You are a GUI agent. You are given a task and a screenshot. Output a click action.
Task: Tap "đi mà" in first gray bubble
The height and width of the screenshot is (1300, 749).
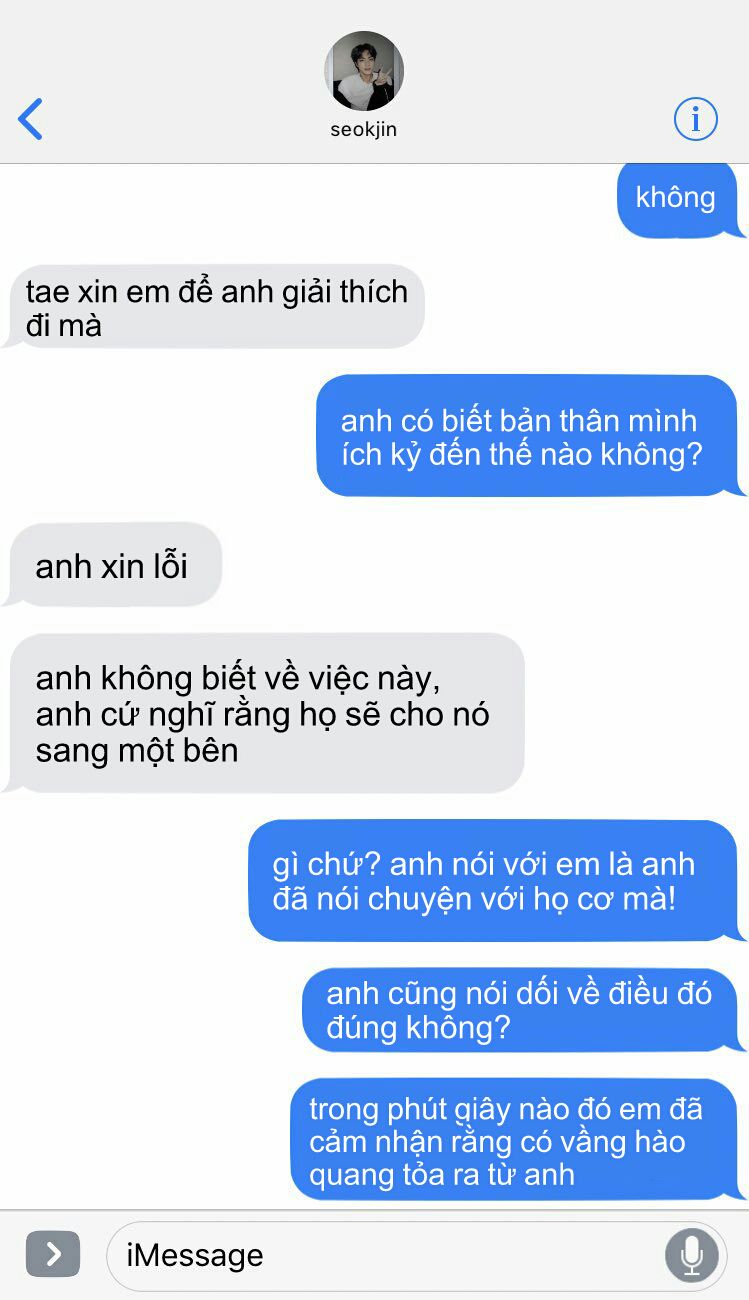64,325
